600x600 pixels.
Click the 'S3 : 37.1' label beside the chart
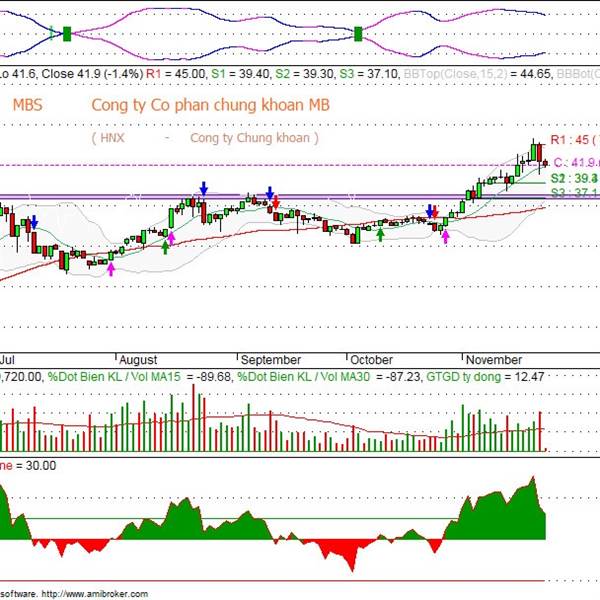[574, 192]
